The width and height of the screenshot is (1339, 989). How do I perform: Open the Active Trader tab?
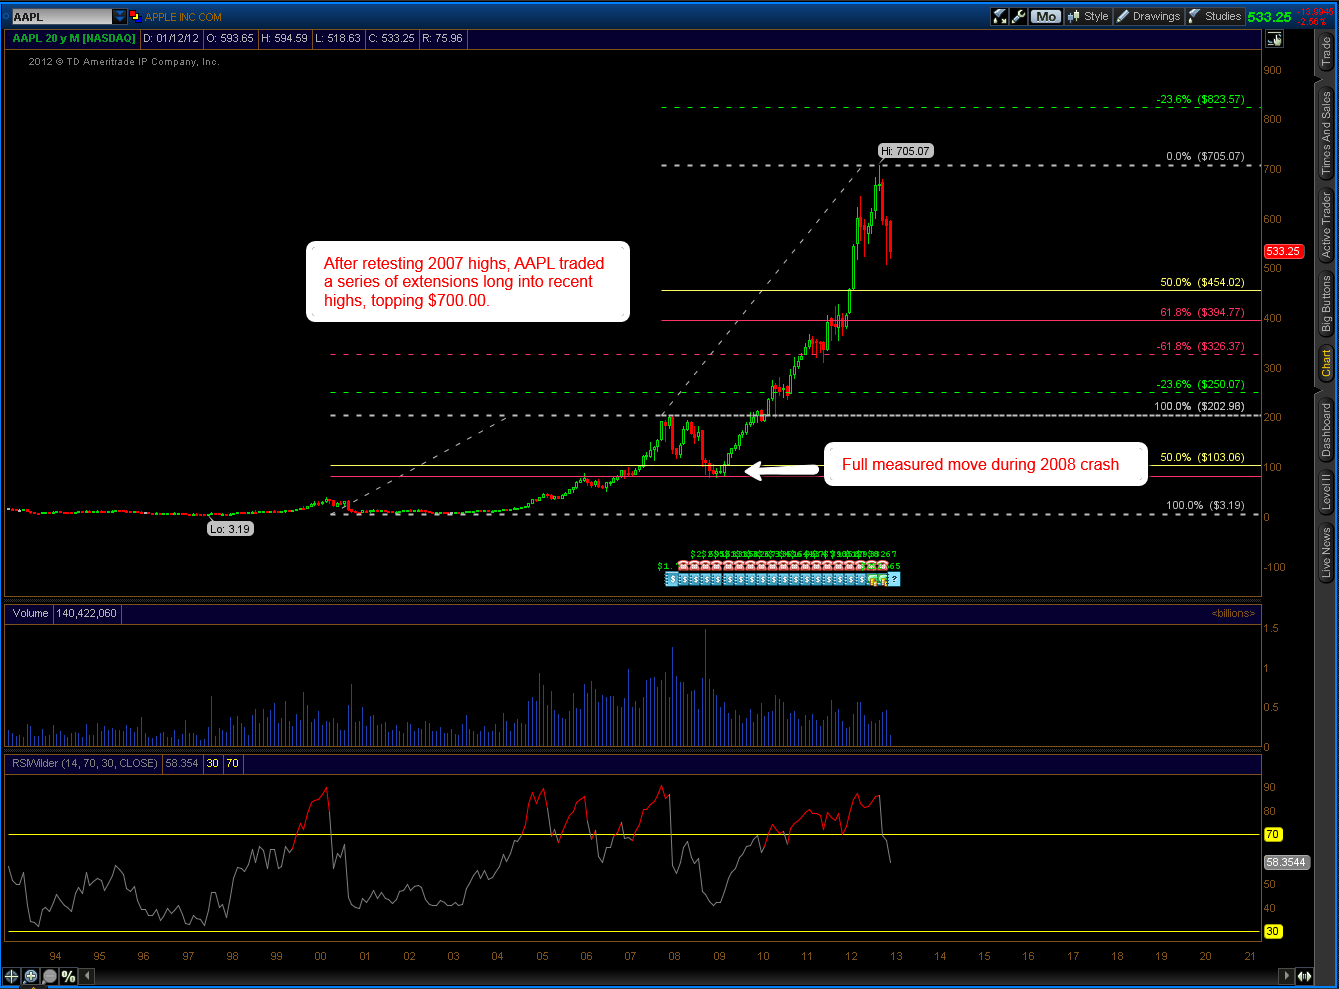point(1326,226)
